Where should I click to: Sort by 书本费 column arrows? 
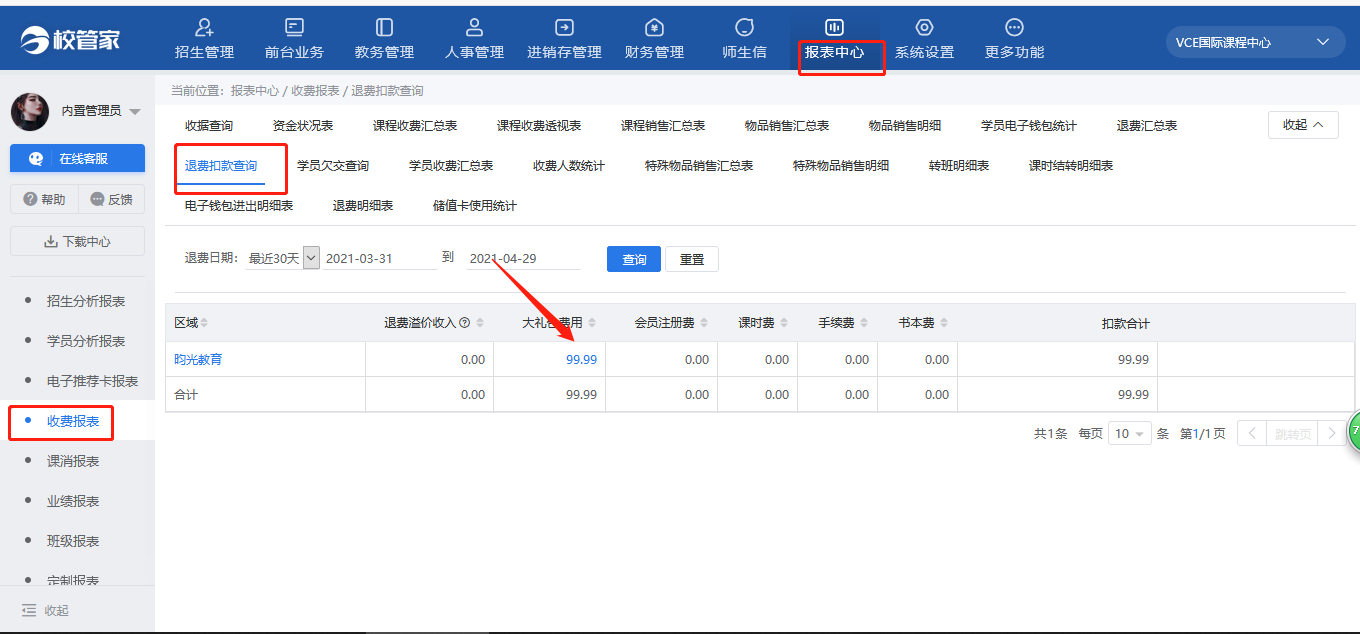tap(944, 323)
